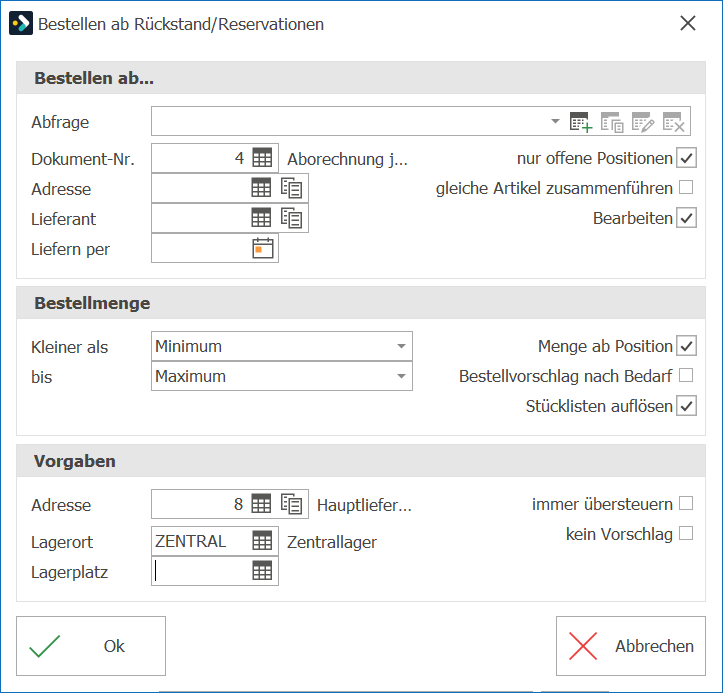Screen dimensions: 723x693
Task: Click the application logo in title bar
Action: point(21,23)
